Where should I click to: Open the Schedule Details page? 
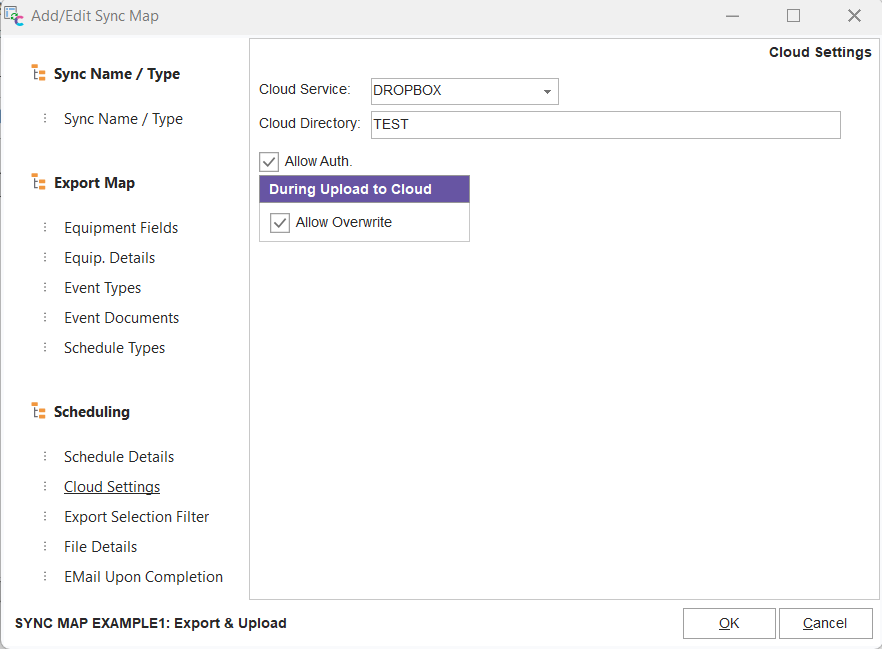[119, 457]
